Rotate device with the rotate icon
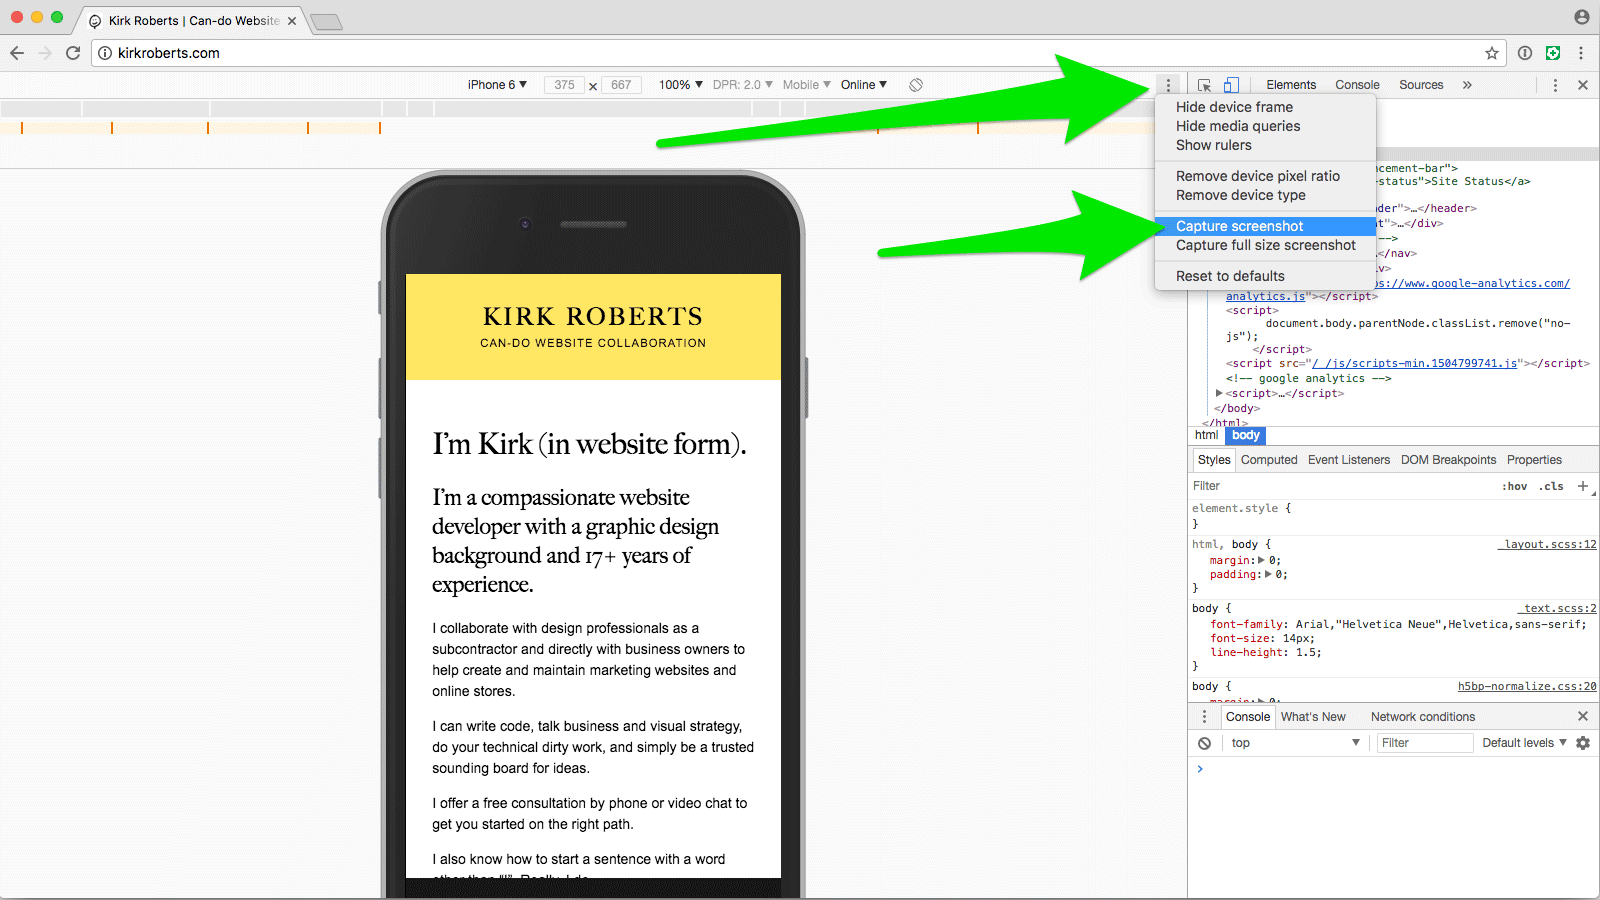1600x900 pixels. (916, 85)
